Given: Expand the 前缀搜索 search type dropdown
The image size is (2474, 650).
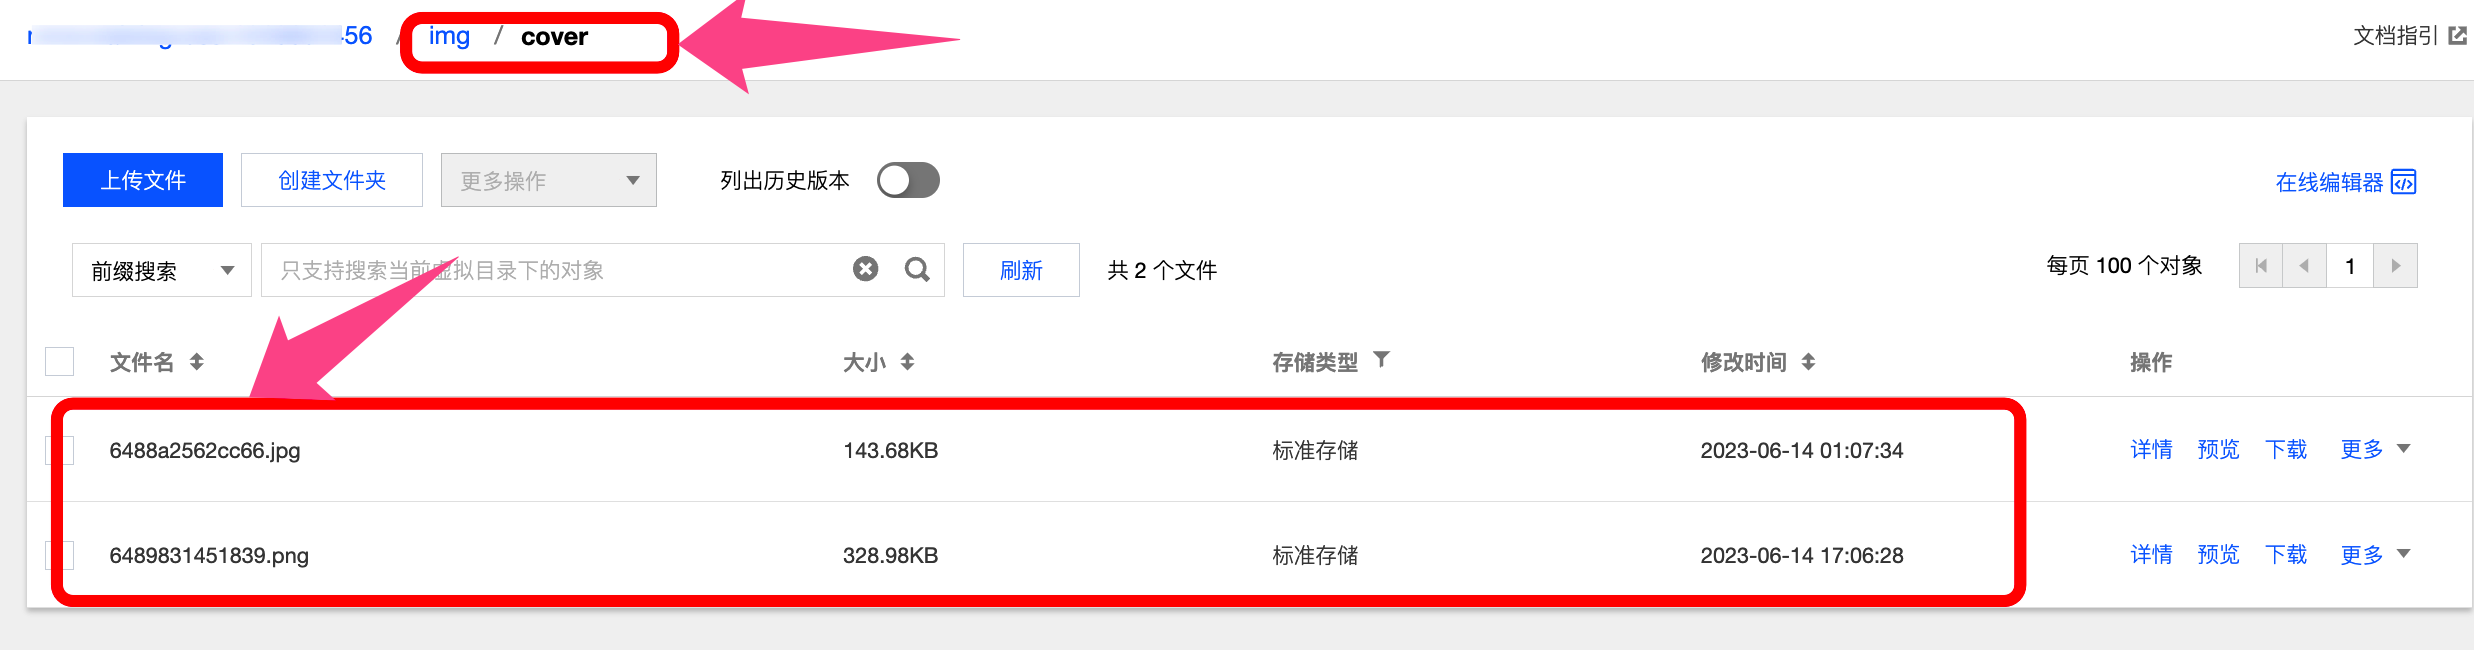Looking at the screenshot, I should click(161, 270).
